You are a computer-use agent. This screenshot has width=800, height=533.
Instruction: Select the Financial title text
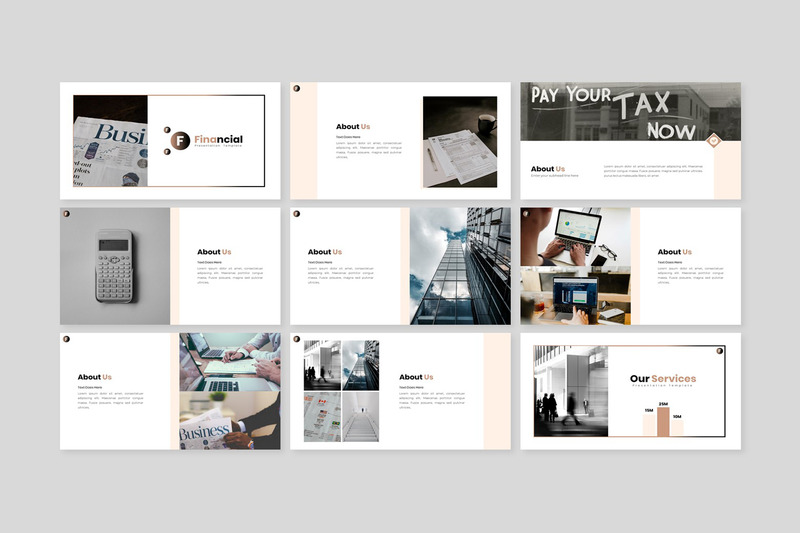[218, 139]
